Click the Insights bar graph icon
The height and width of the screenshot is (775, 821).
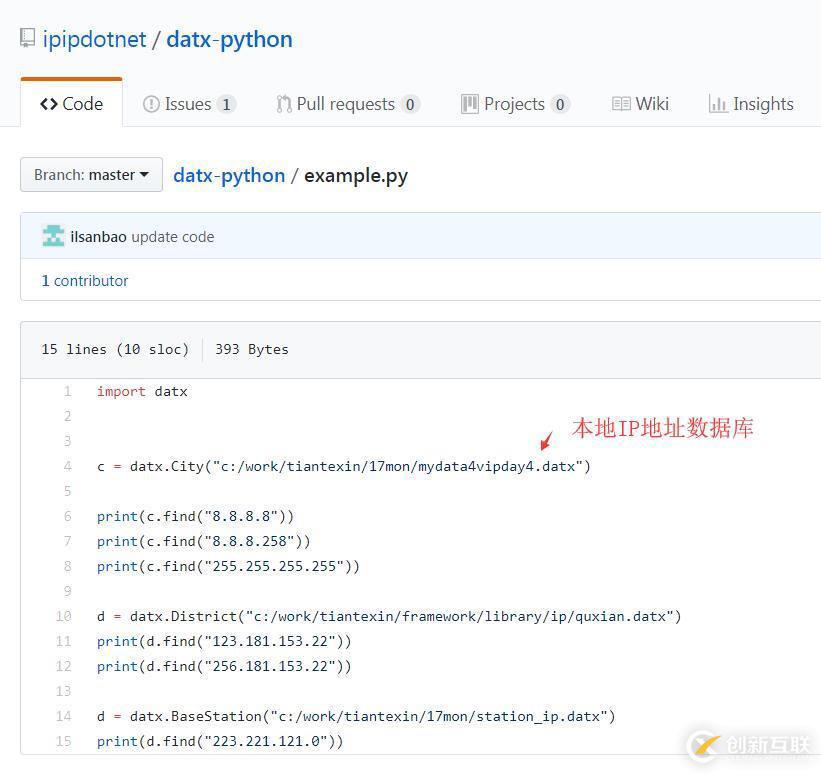717,104
